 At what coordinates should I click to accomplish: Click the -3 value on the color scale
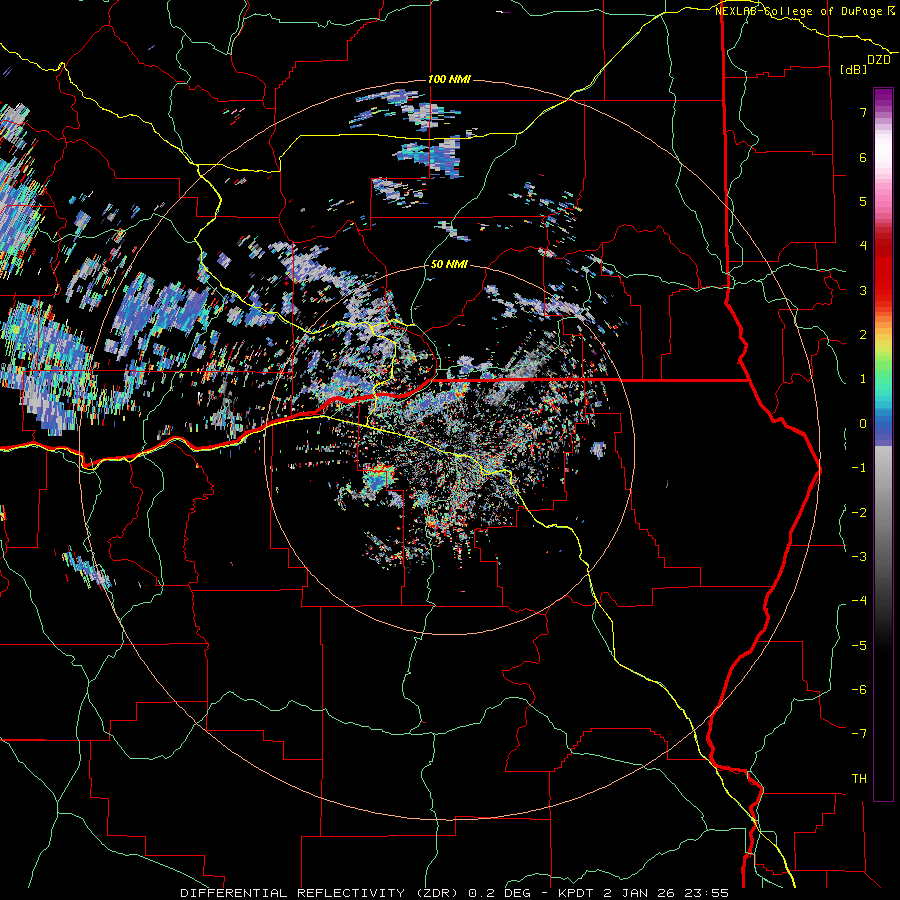[859, 557]
